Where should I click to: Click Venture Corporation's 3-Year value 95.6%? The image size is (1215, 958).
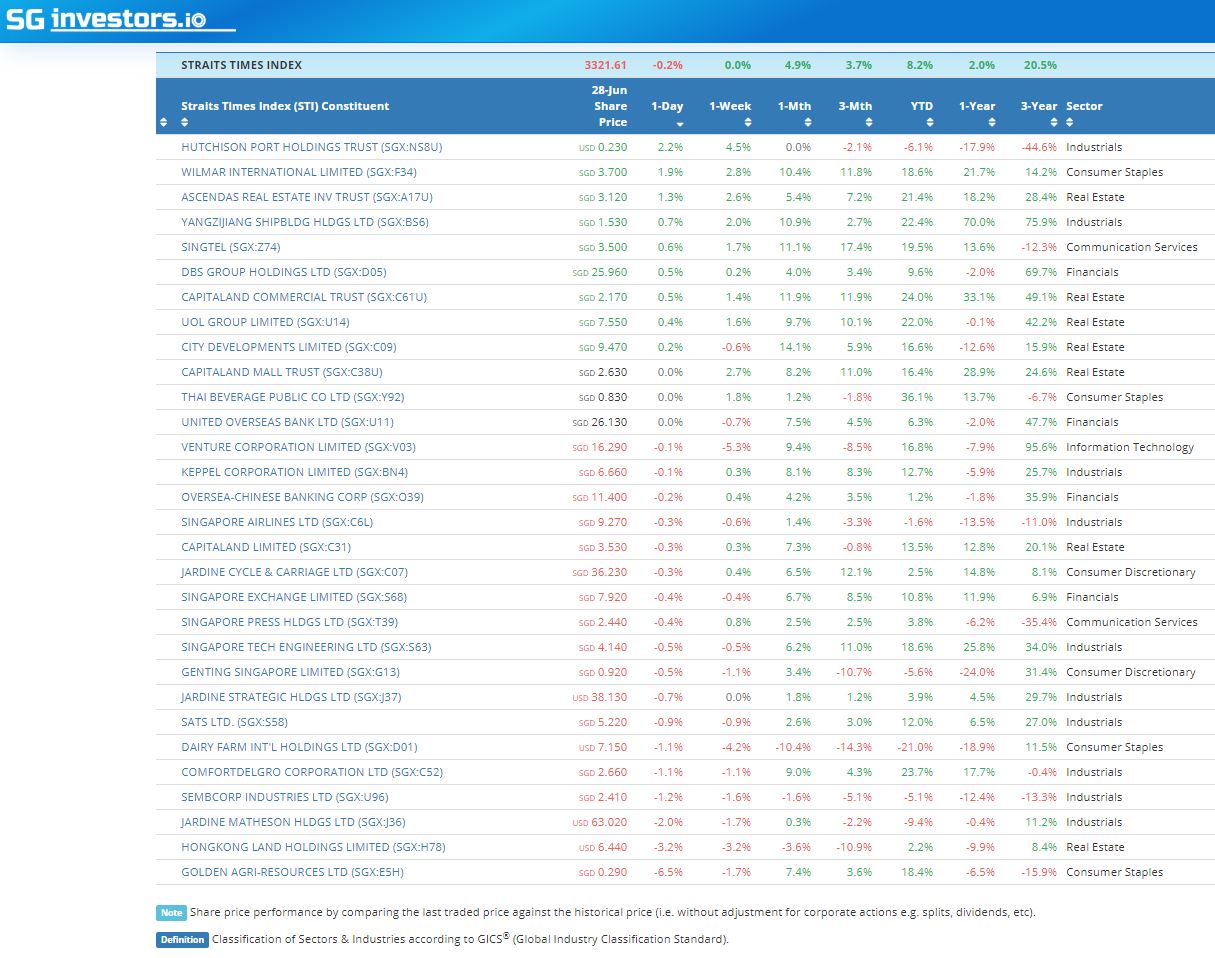point(1040,447)
